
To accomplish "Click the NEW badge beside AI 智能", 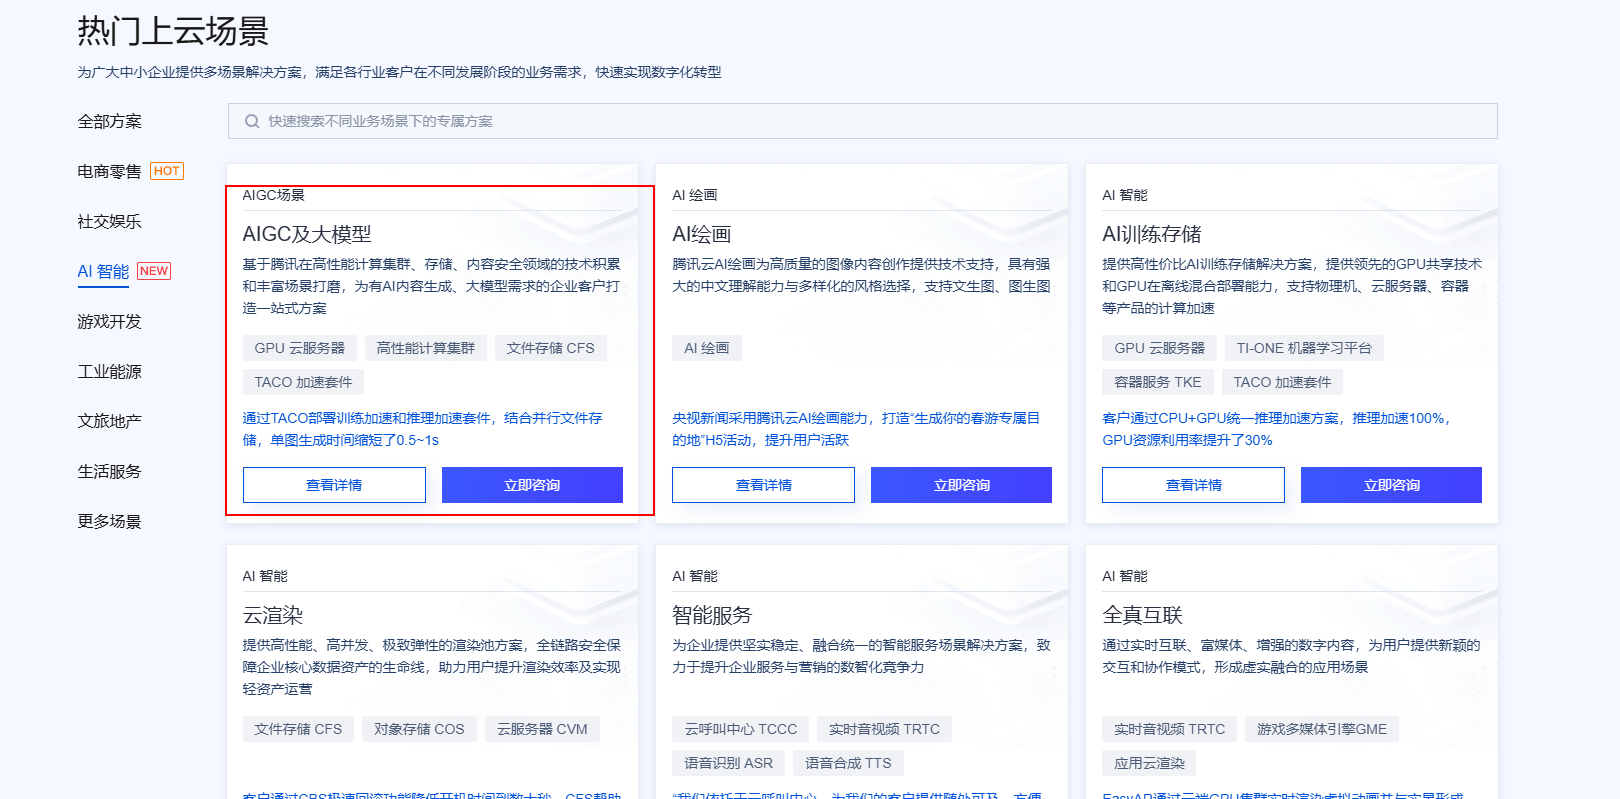I will 154,271.
